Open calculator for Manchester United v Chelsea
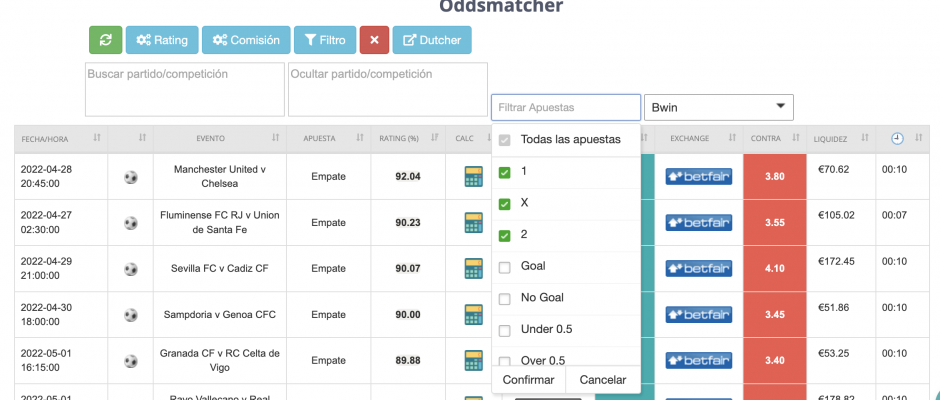 (x=474, y=177)
